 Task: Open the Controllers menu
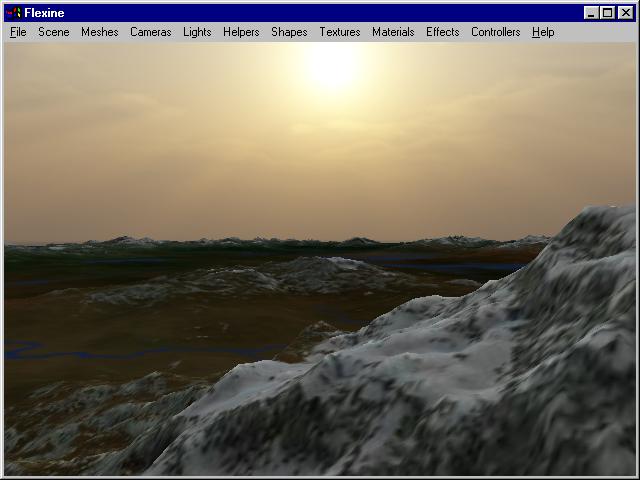pyautogui.click(x=496, y=32)
